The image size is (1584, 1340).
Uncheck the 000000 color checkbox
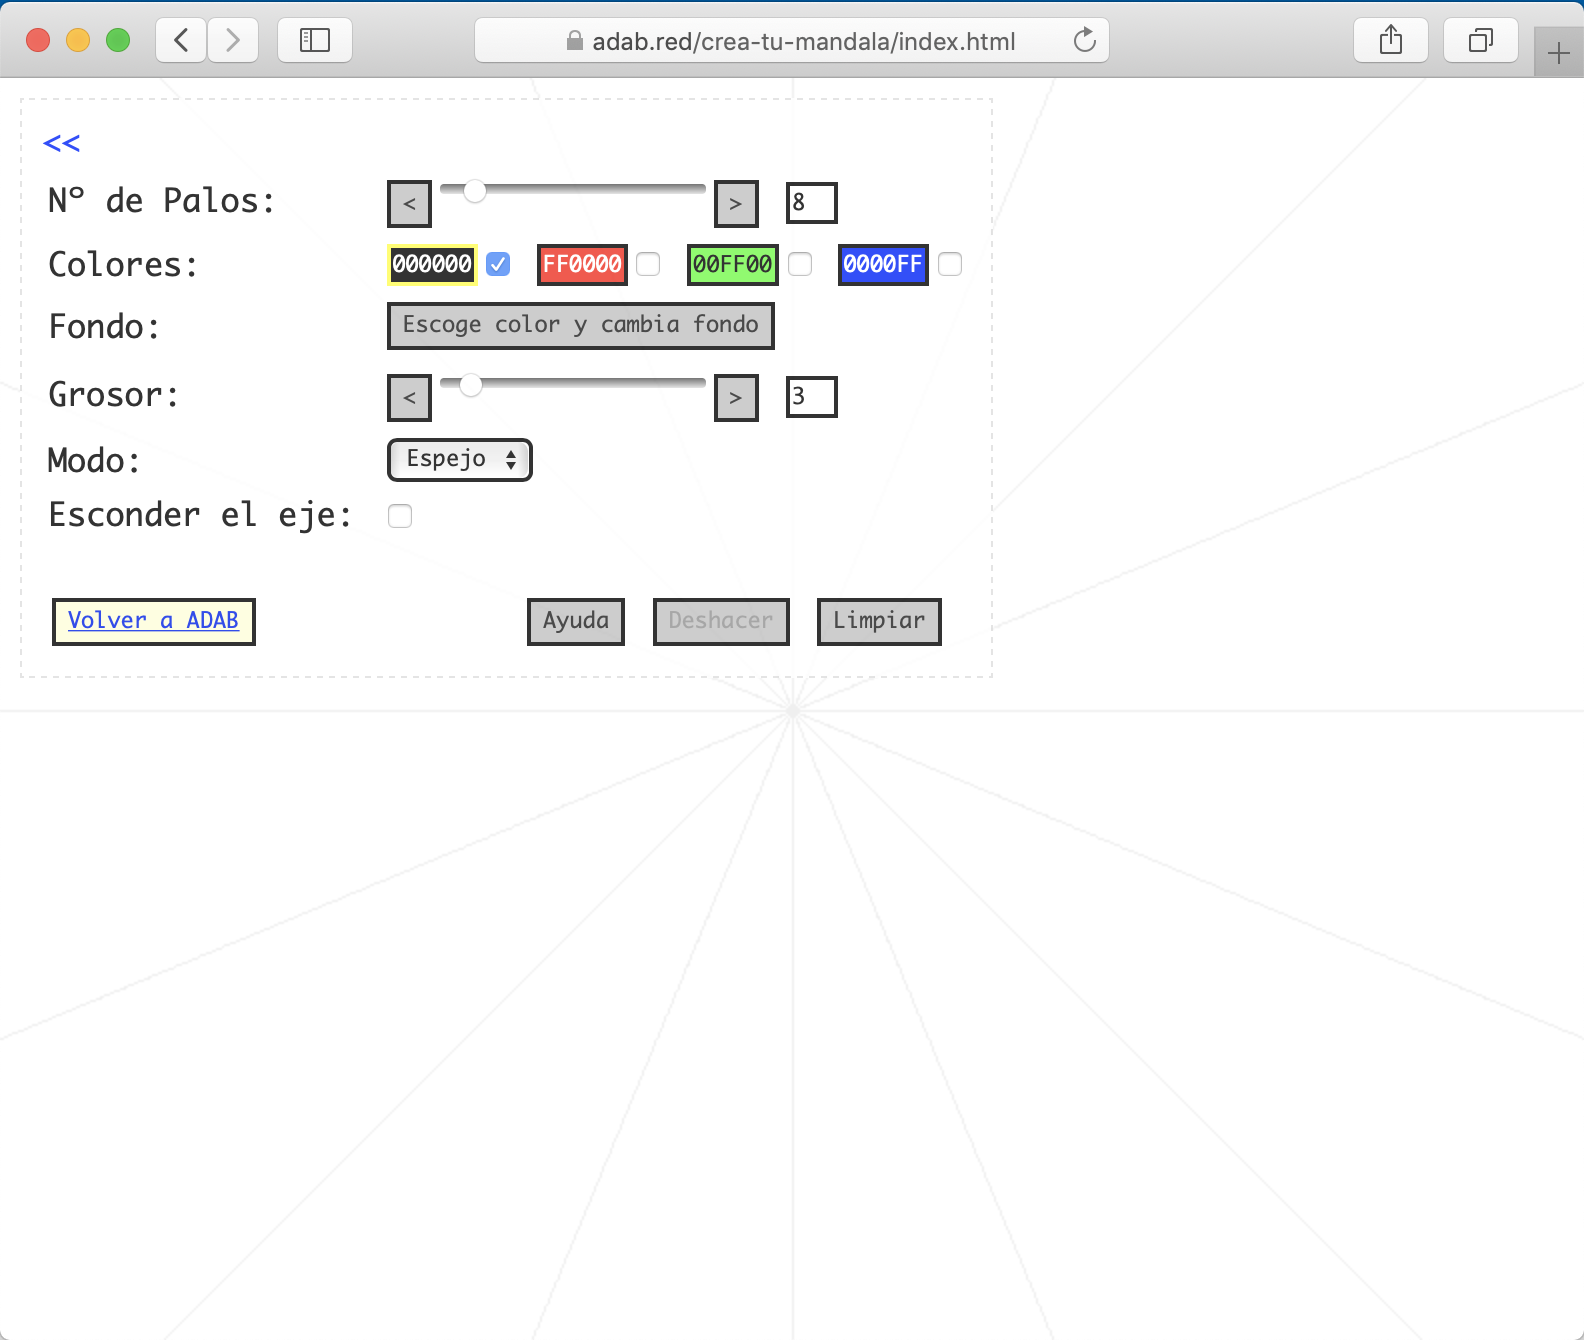498,264
